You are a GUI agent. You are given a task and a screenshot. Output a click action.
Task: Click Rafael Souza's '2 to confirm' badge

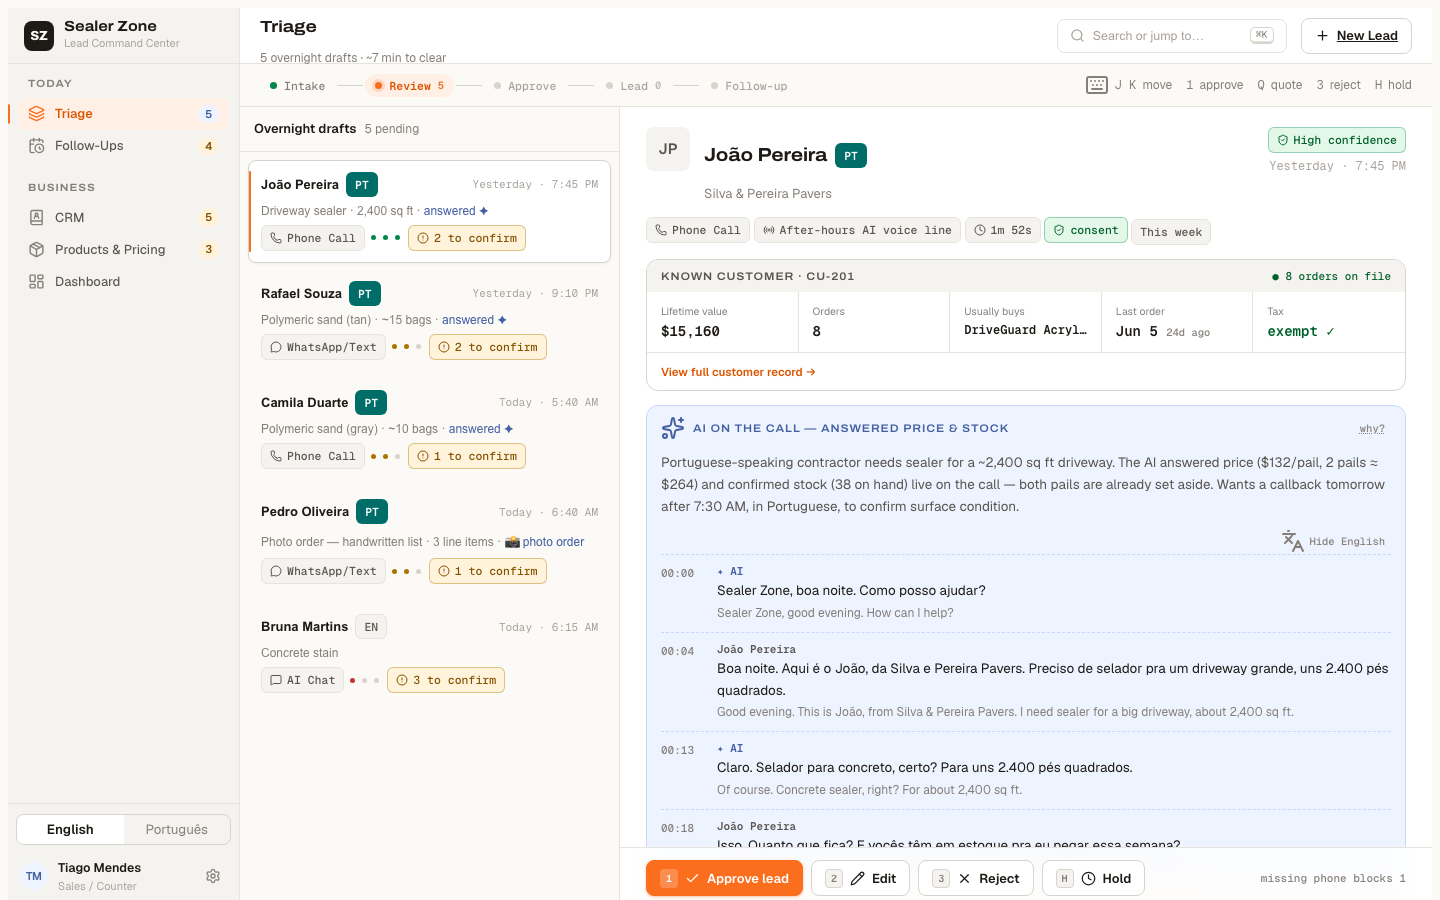point(488,347)
